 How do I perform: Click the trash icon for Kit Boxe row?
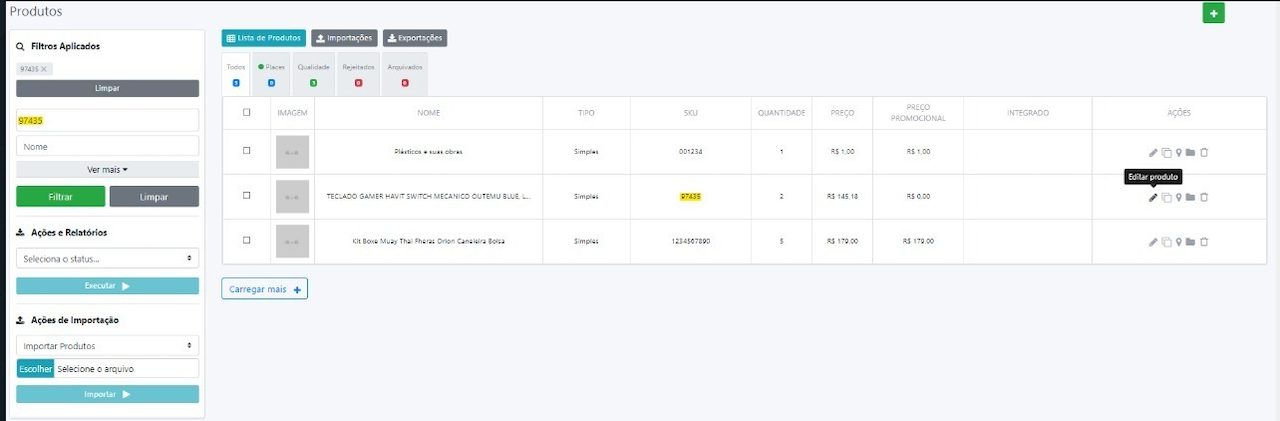[1204, 242]
